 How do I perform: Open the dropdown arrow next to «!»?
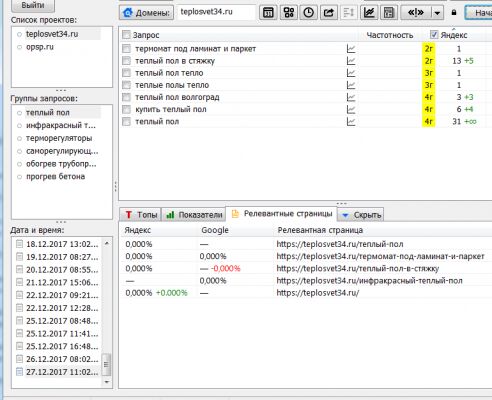[437, 13]
